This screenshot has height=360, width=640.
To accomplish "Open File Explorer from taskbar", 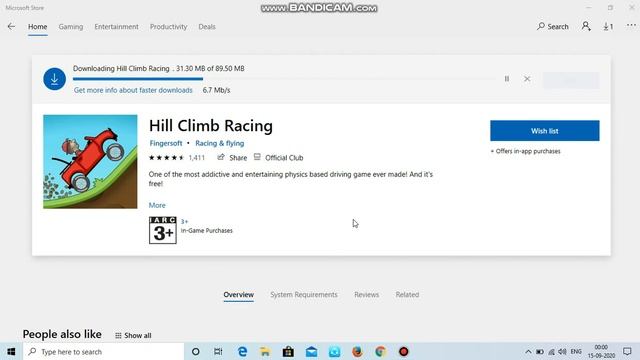I will tap(265, 351).
